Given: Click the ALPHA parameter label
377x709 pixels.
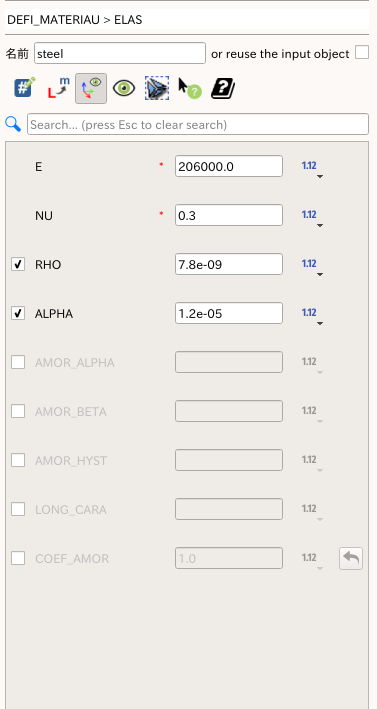Looking at the screenshot, I should (54, 314).
